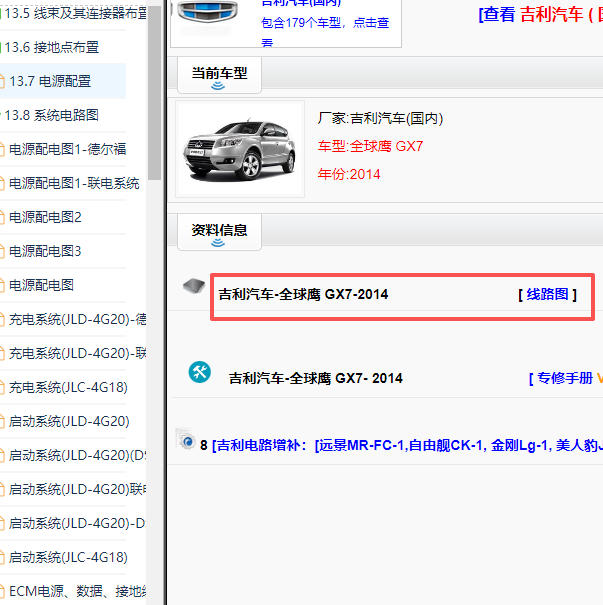Open 启动系统(JLD-4G20)-D entry
603x605 pixels.
click(77, 524)
